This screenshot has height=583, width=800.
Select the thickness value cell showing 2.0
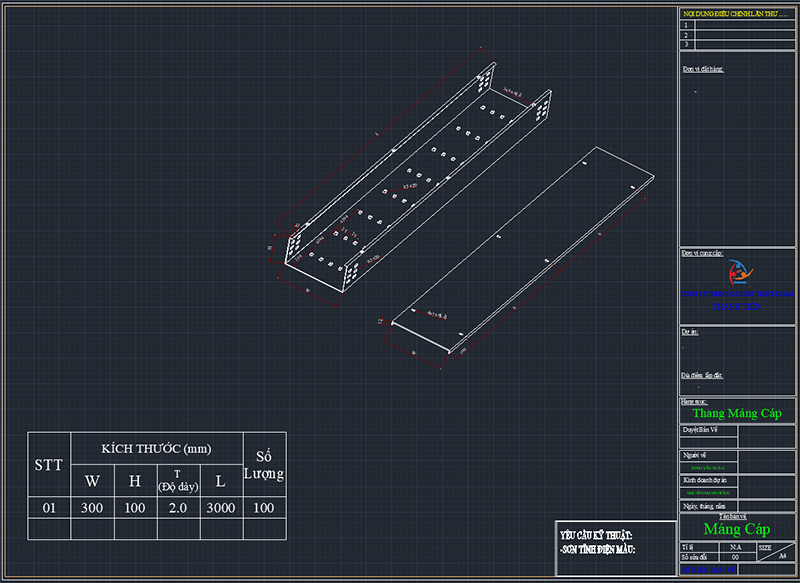click(178, 508)
